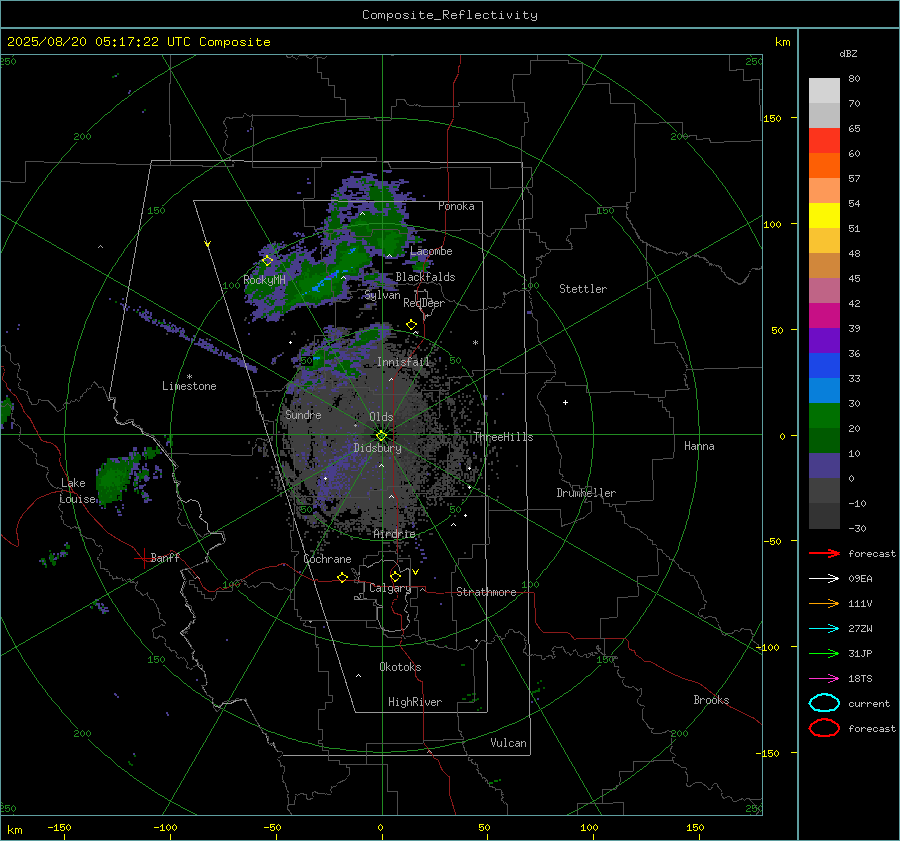Click the yellow diamond marker below Cochrane
The height and width of the screenshot is (841, 900).
pos(342,577)
